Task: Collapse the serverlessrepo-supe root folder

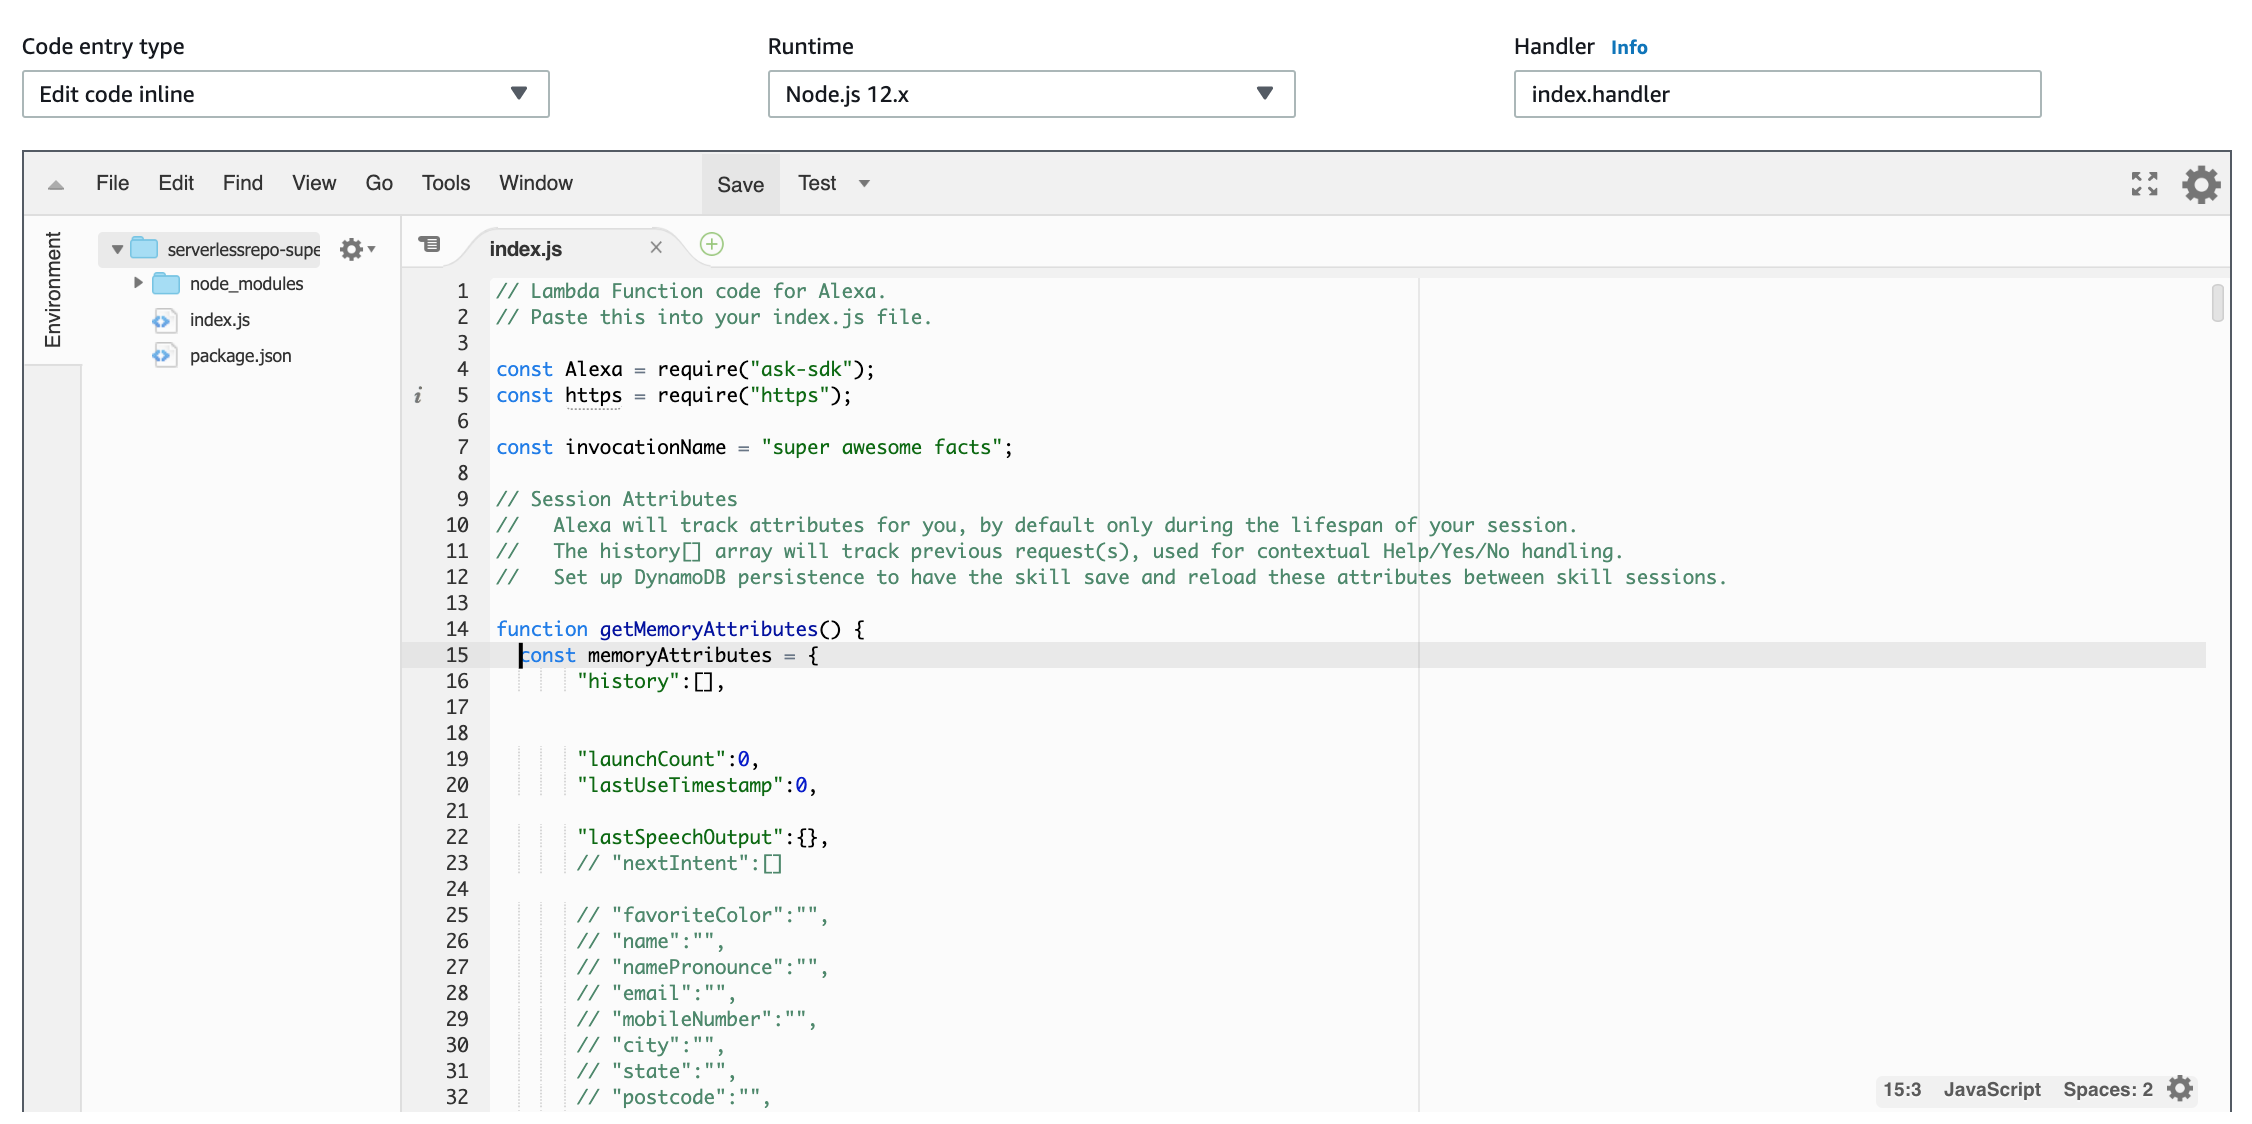Action: pos(117,249)
